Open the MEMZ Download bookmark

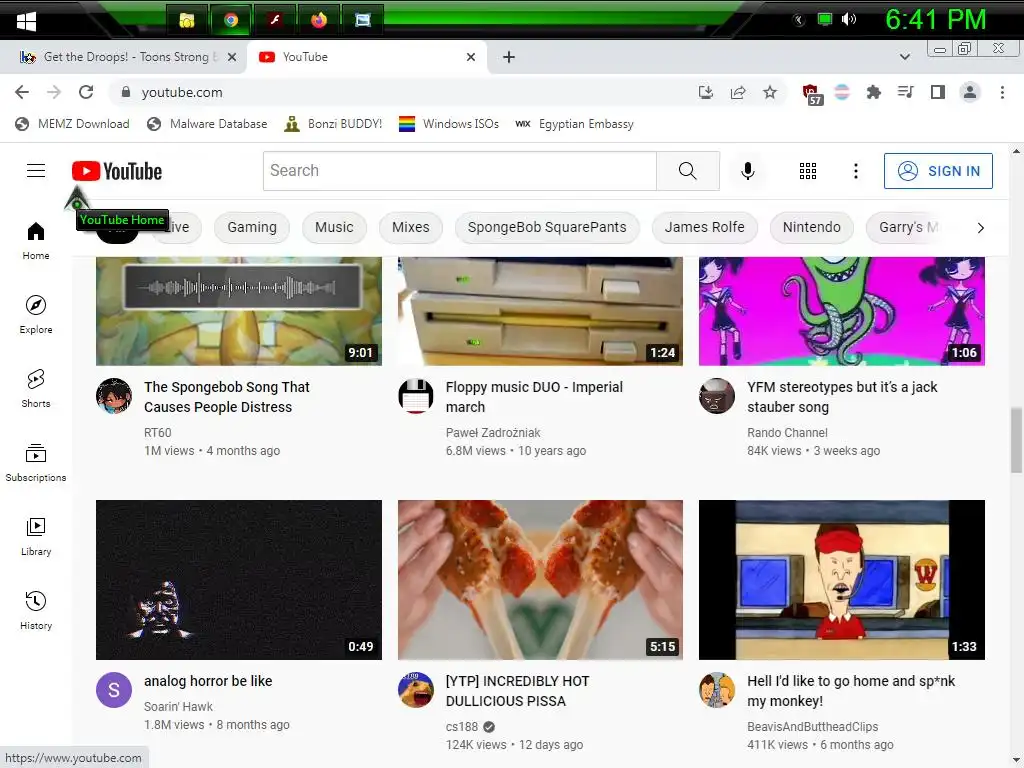[72, 124]
